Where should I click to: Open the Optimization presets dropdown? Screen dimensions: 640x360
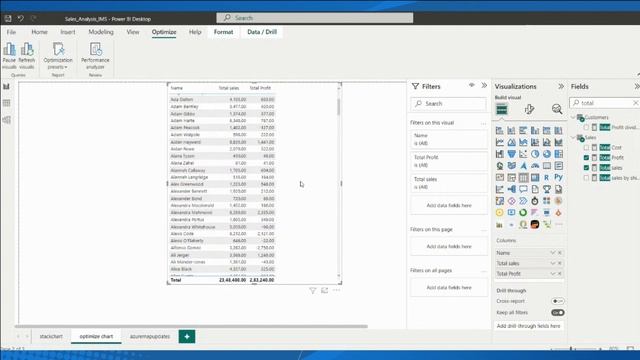58,55
